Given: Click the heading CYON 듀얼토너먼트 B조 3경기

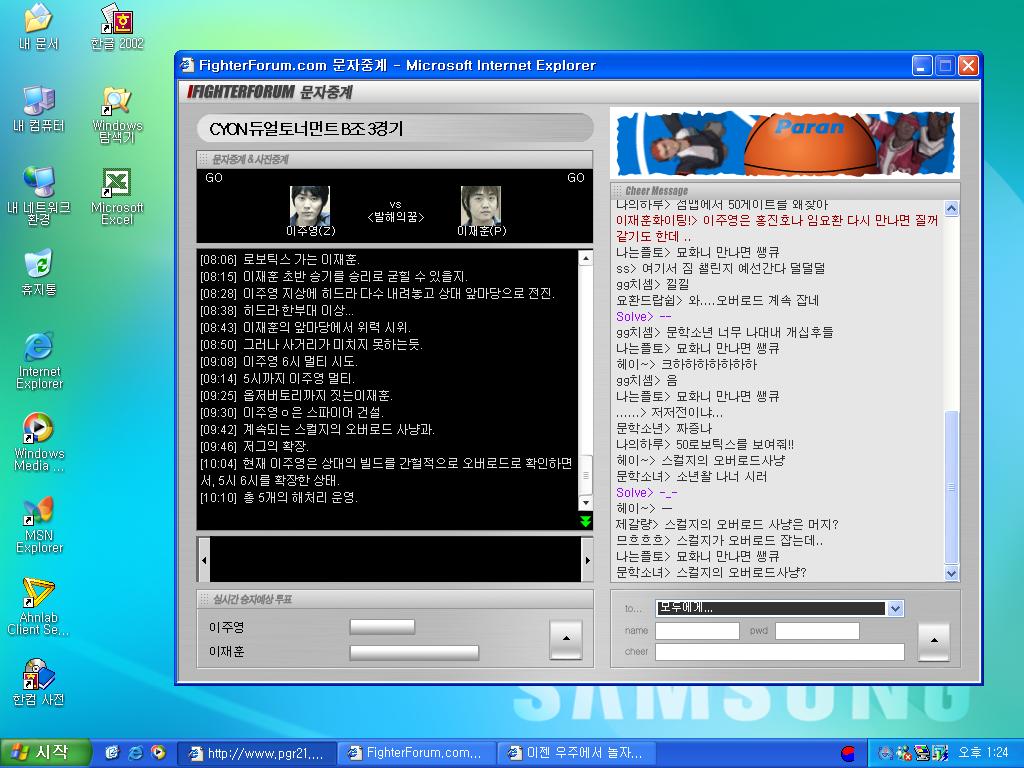Looking at the screenshot, I should coord(306,129).
